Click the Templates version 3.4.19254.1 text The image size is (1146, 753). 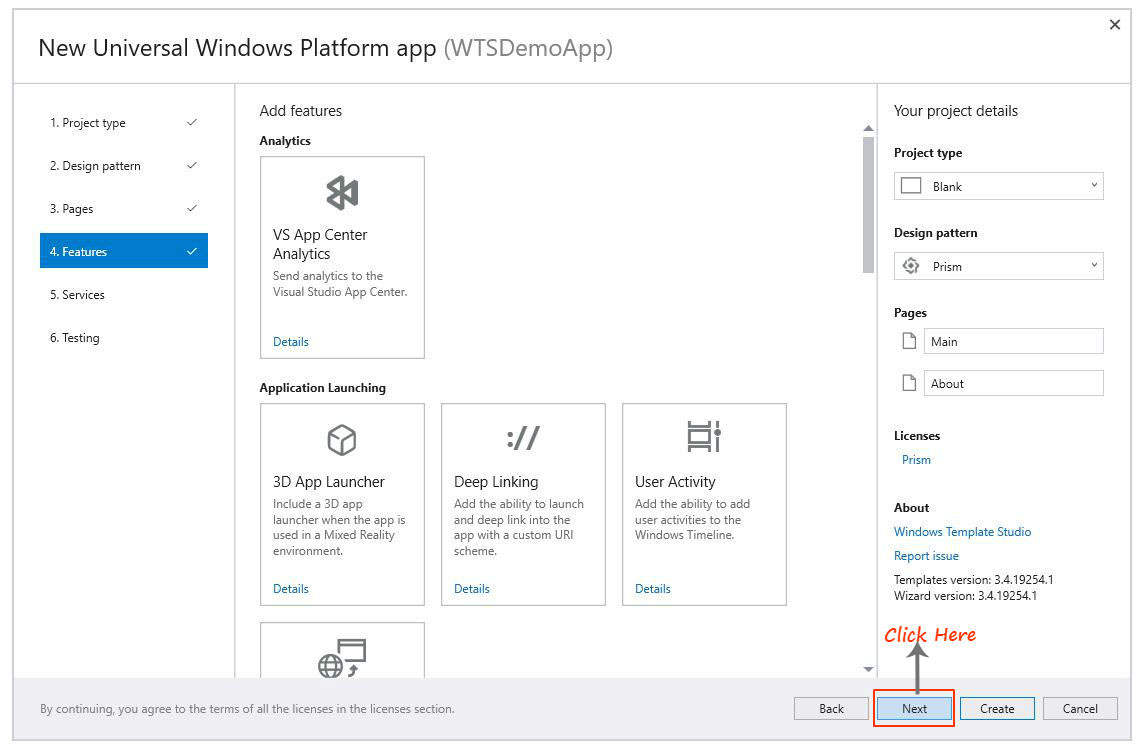(x=974, y=580)
